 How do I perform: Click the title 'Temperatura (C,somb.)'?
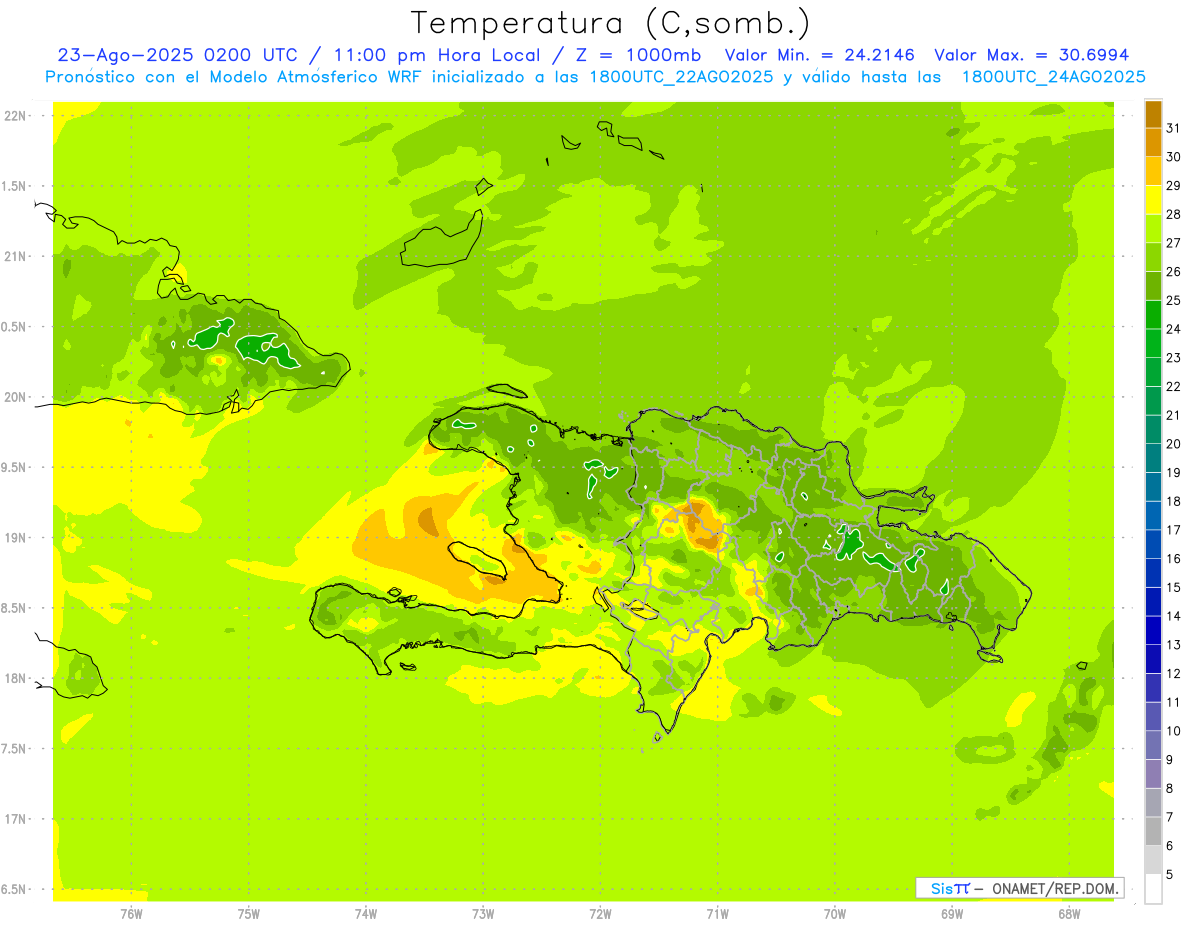(x=611, y=23)
